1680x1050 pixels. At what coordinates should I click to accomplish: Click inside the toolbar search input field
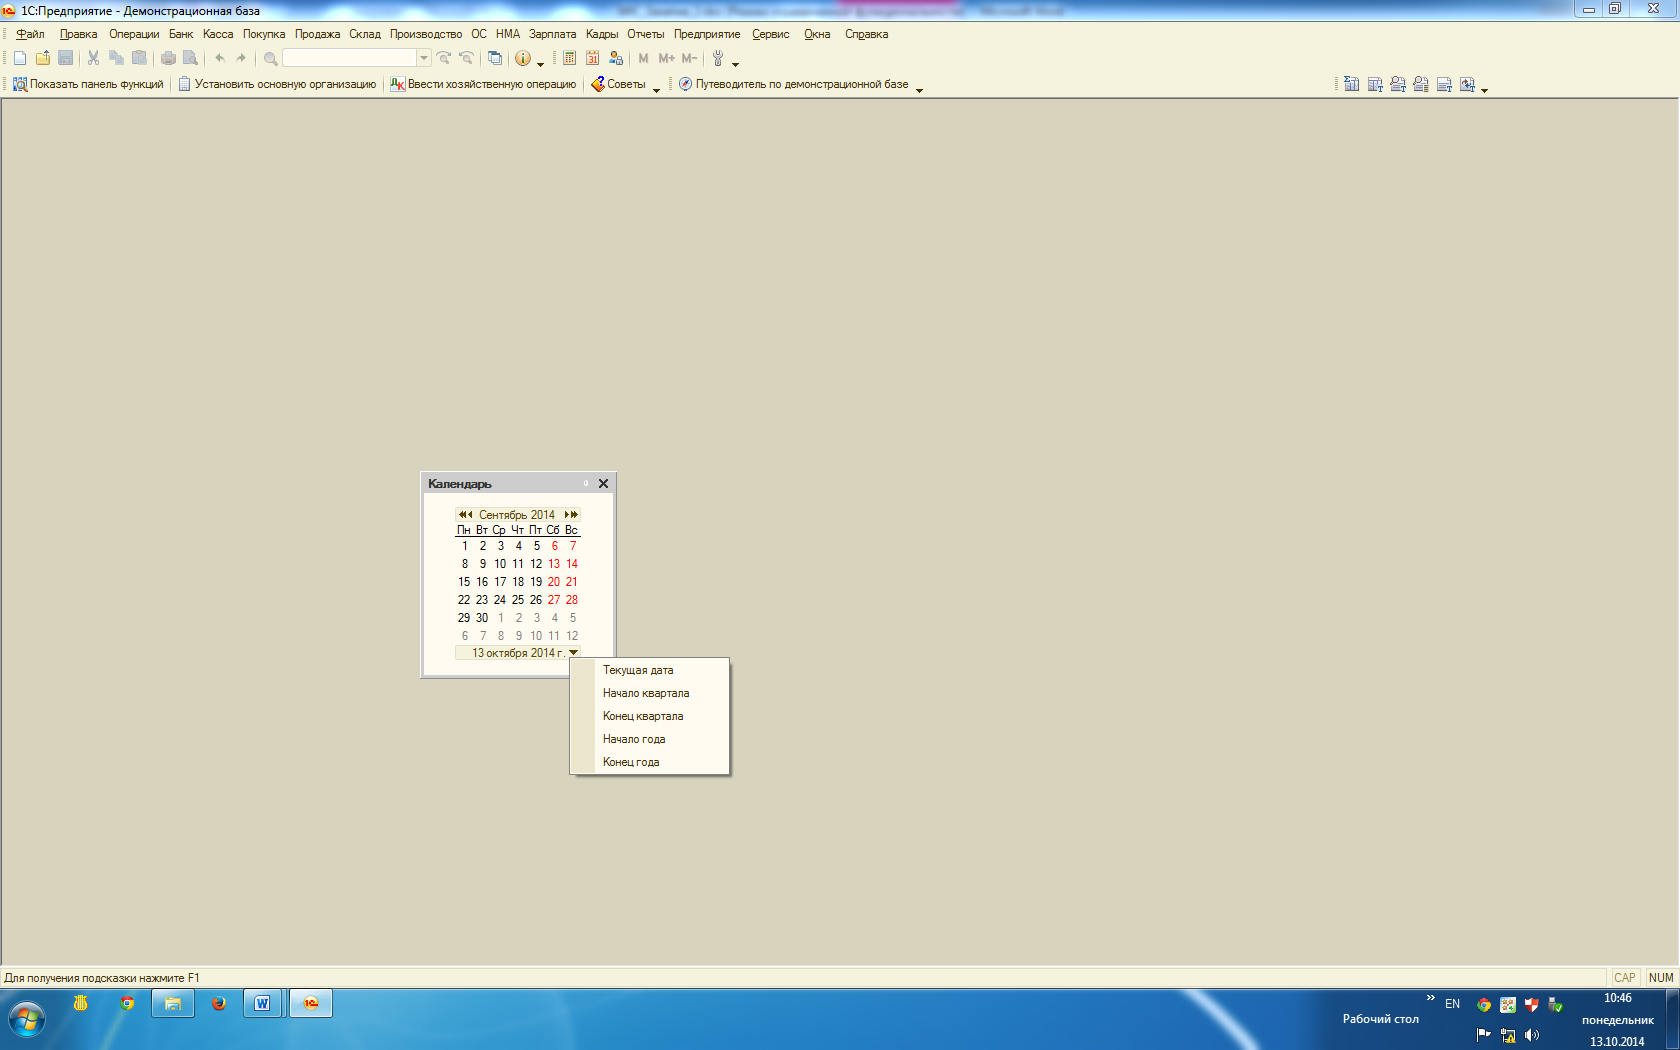[349, 58]
